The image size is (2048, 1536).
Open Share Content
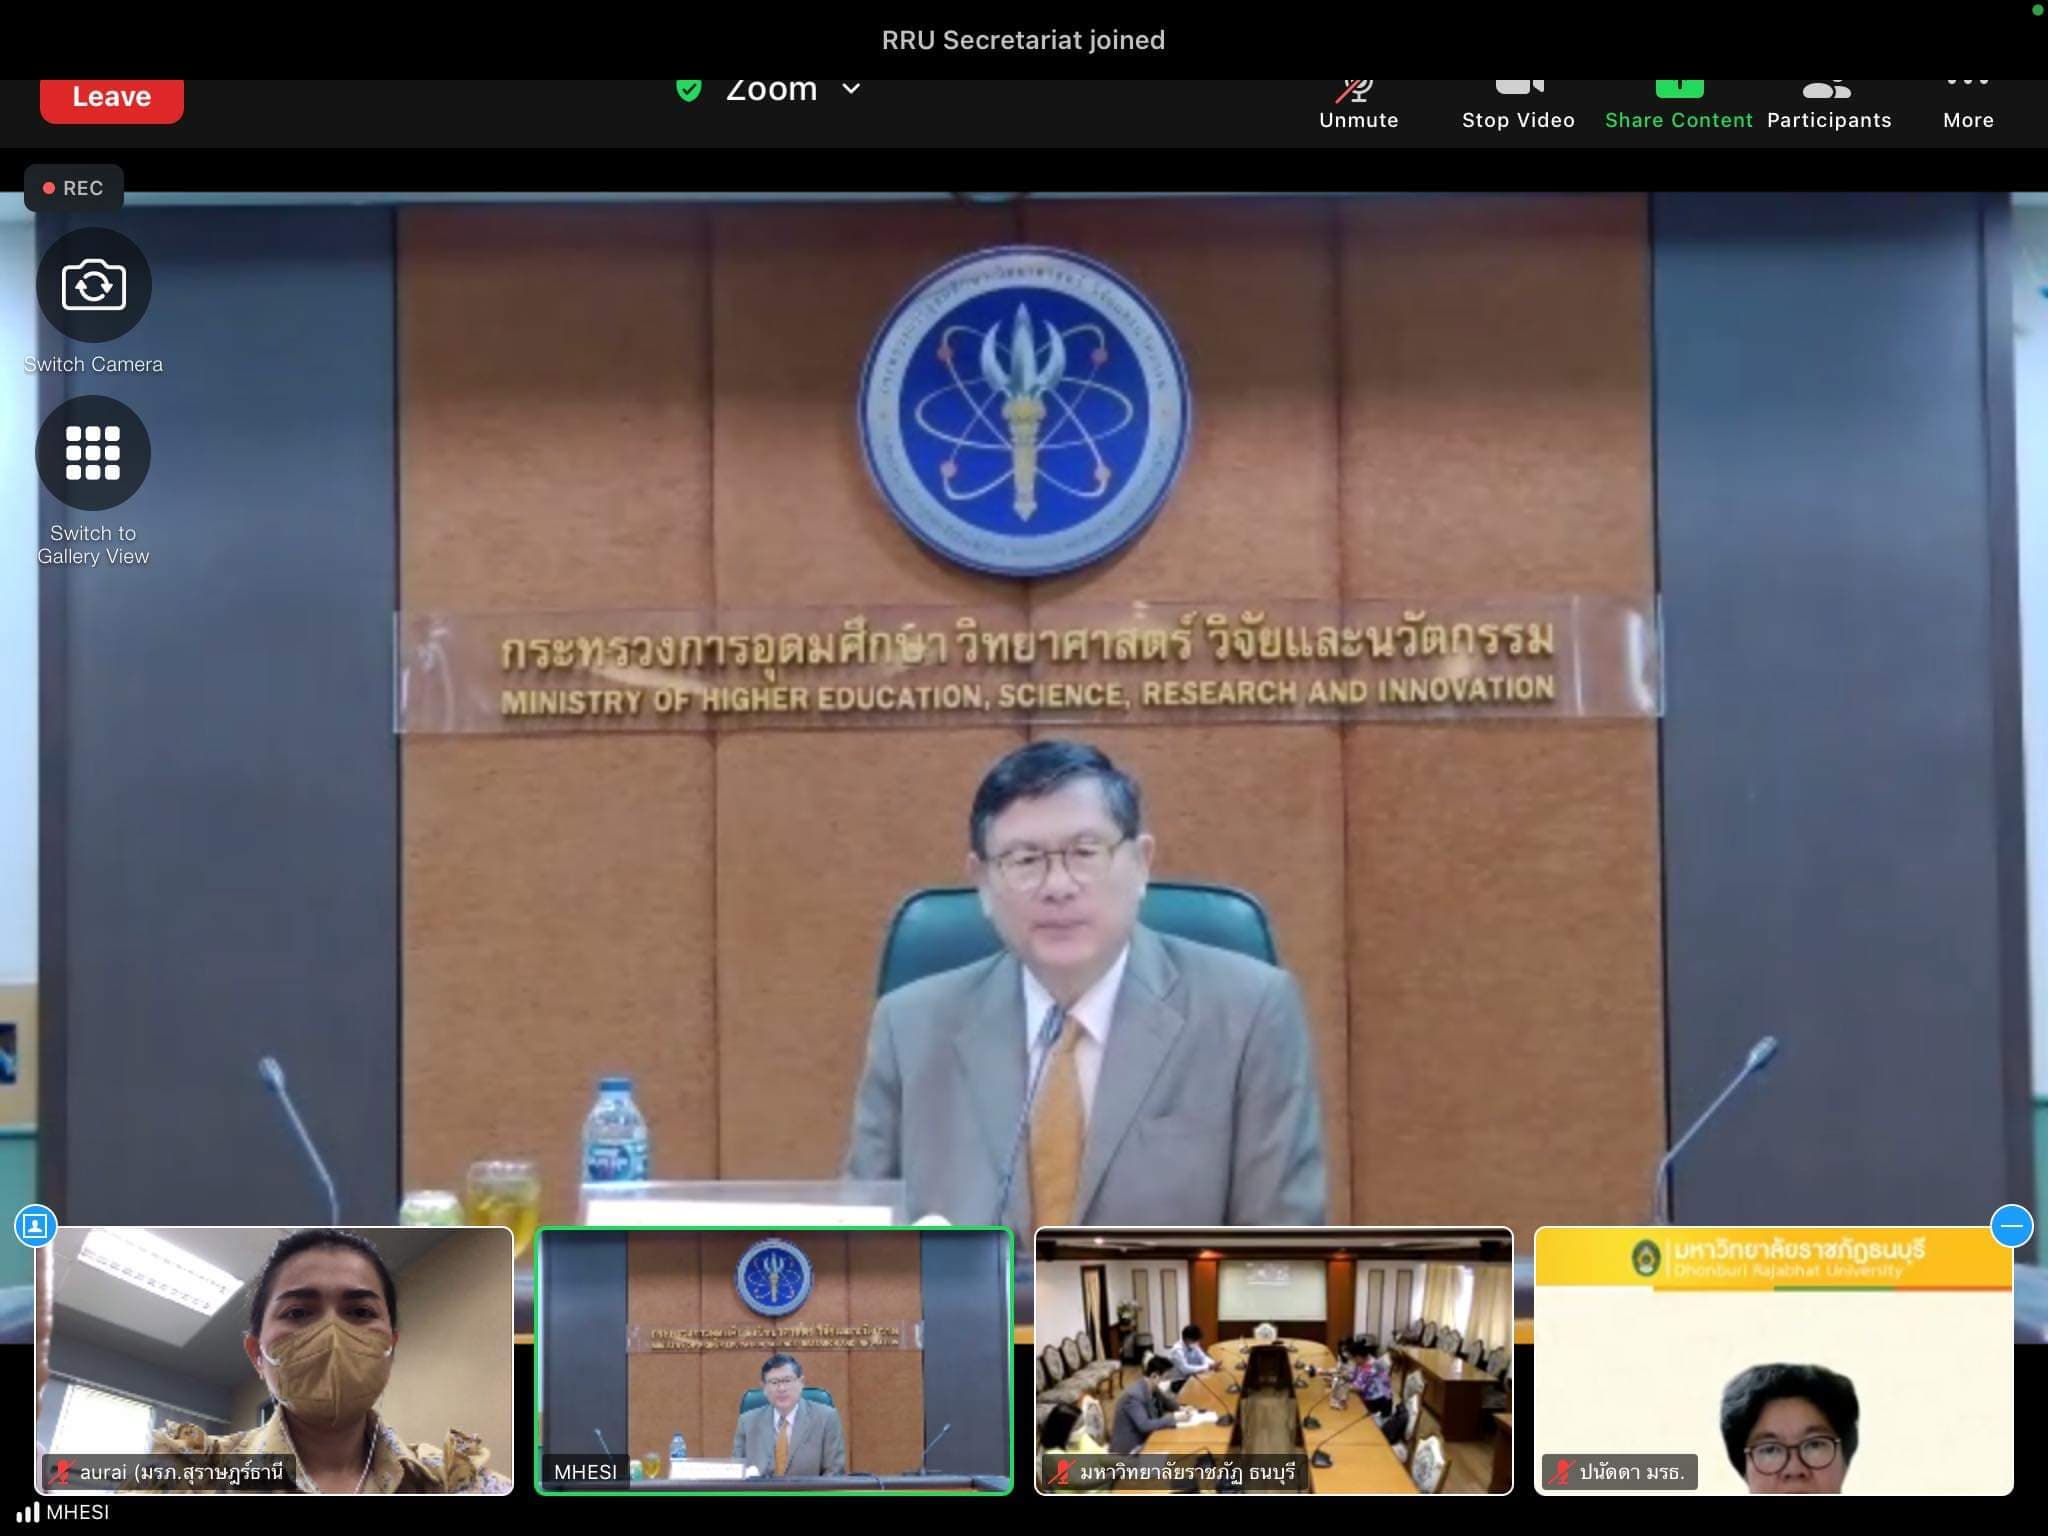(x=1679, y=103)
